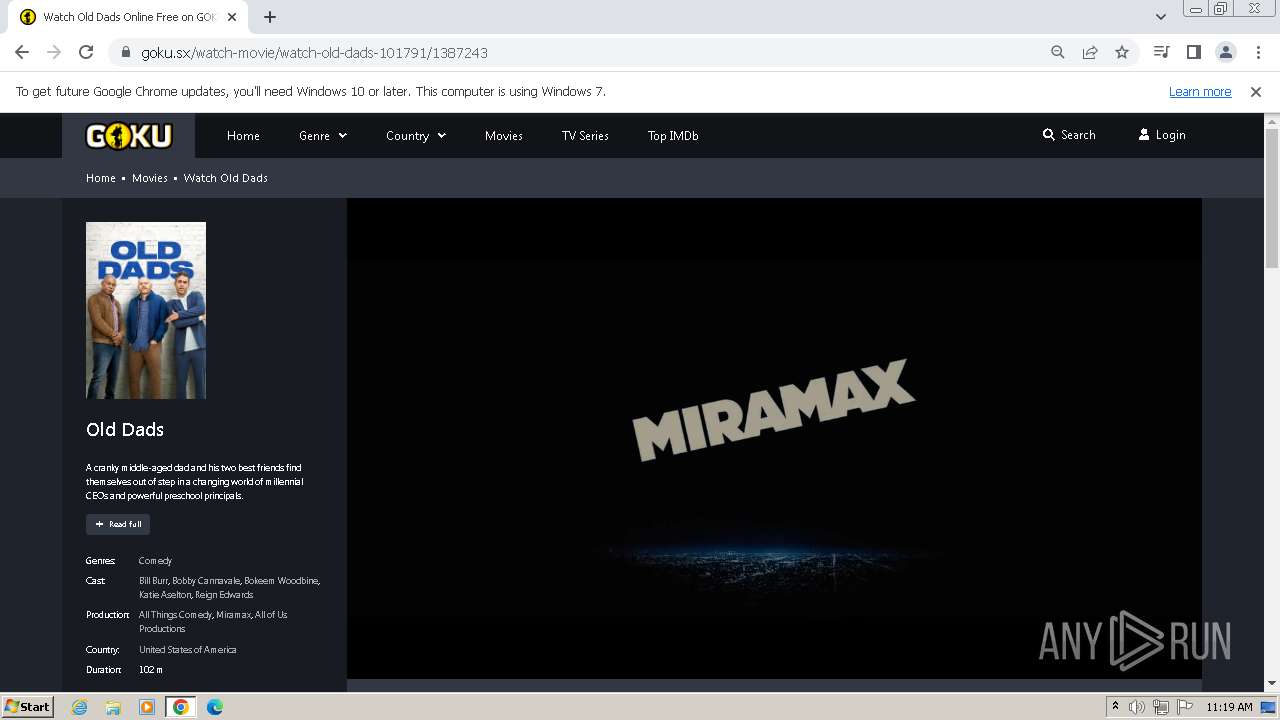Viewport: 1280px width, 720px height.
Task: Open cast member Reign Edwards' link
Action: click(224, 595)
